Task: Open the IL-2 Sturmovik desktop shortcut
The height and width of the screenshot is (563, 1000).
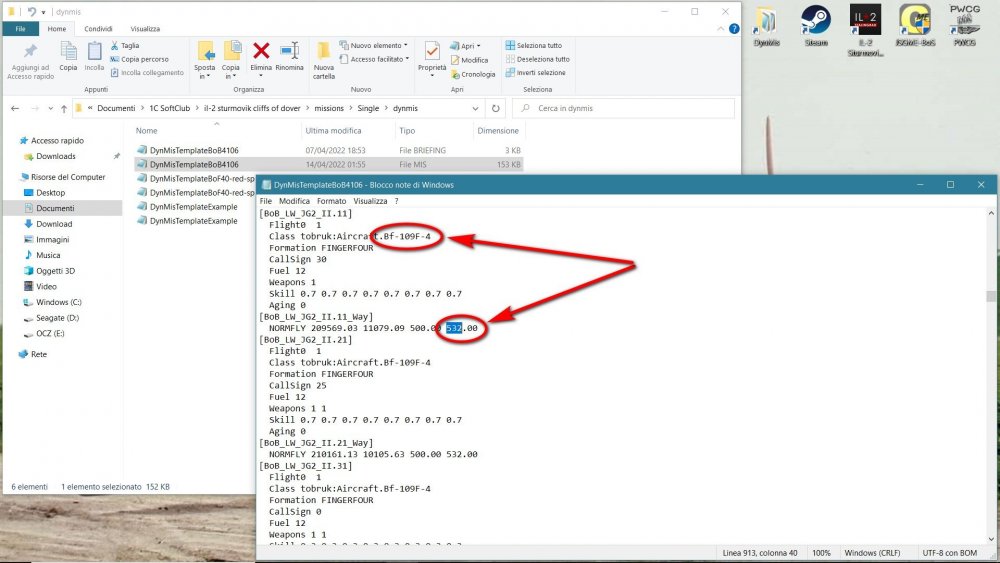Action: point(865,30)
